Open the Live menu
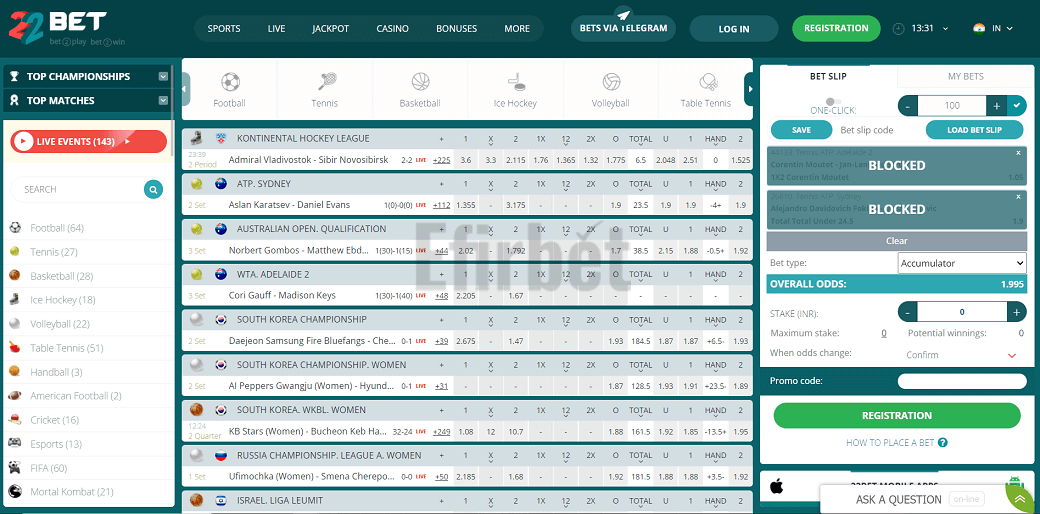Screen dimensions: 1040x514 [x=277, y=29]
